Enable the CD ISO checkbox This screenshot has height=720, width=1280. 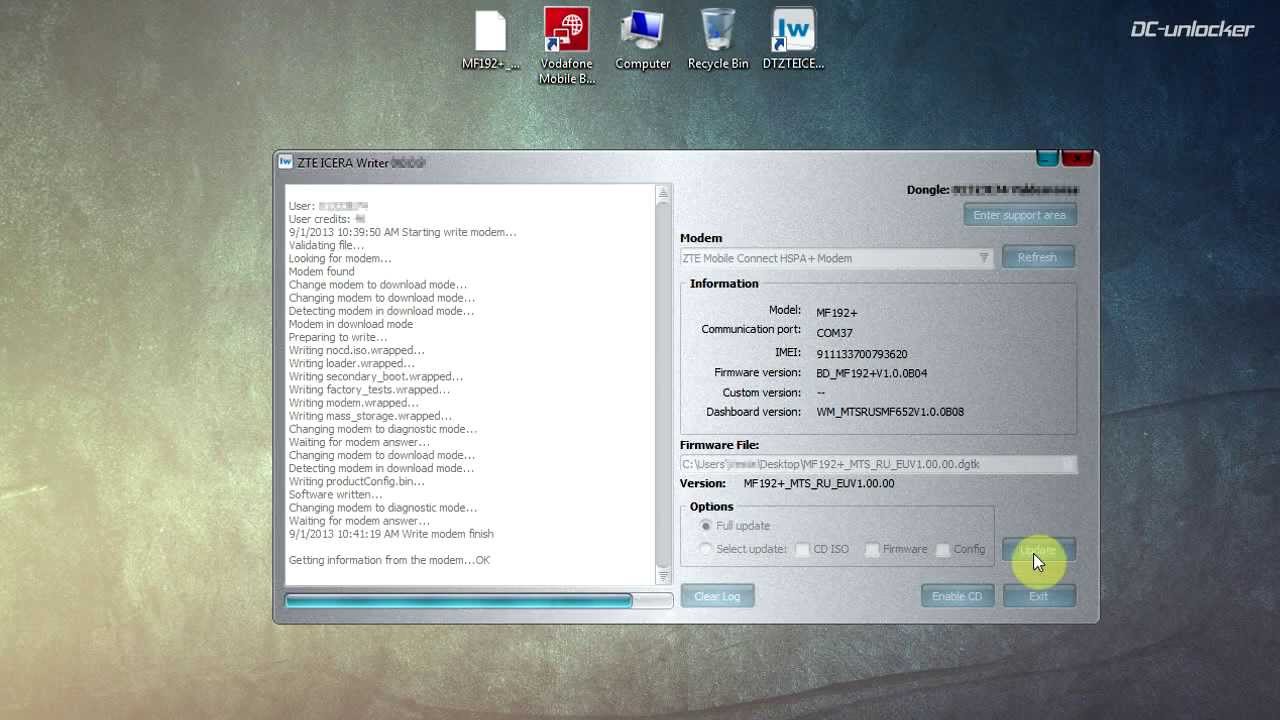click(802, 549)
